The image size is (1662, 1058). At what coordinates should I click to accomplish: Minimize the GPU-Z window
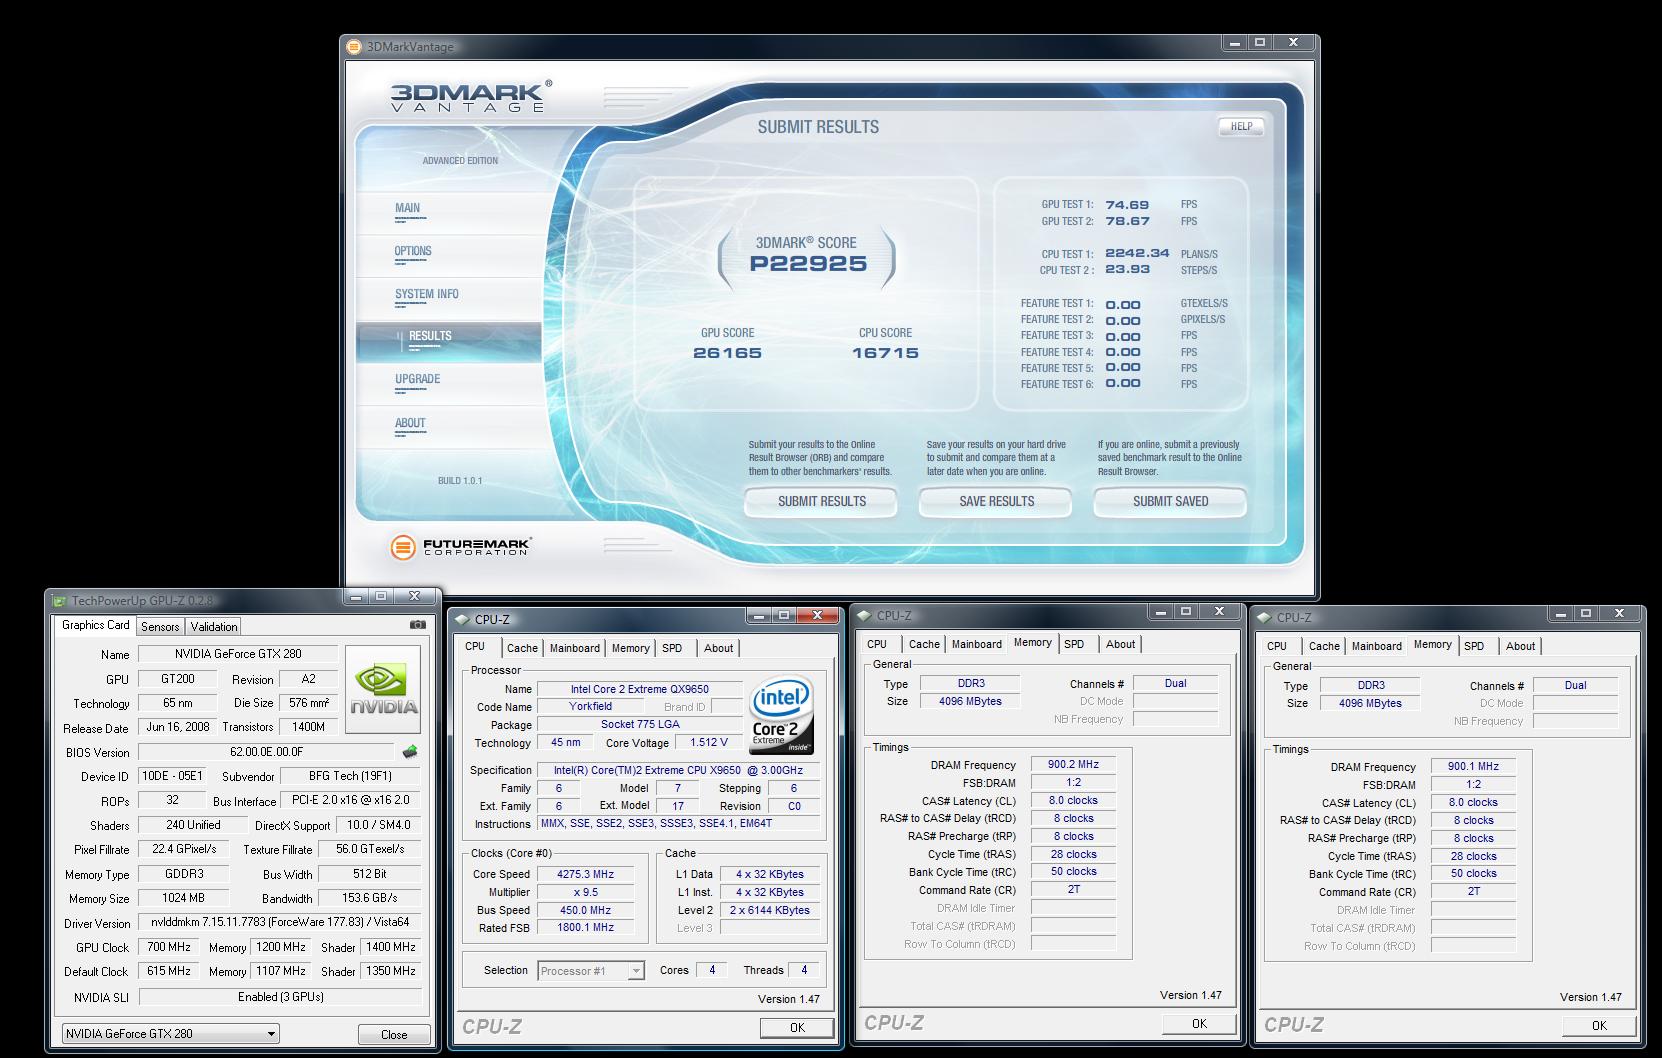tap(355, 596)
